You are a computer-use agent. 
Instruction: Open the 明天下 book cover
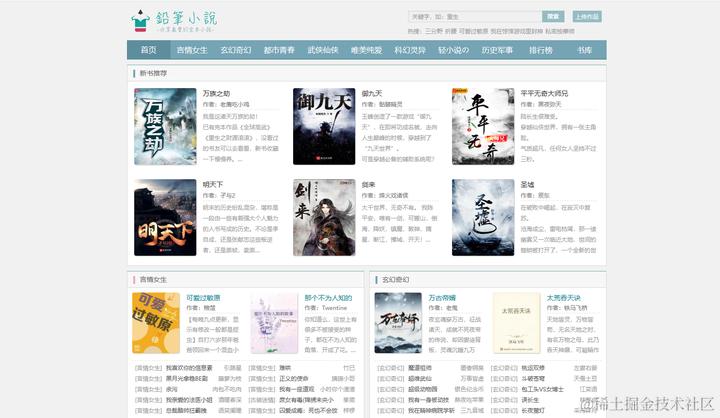pyautogui.click(x=165, y=217)
